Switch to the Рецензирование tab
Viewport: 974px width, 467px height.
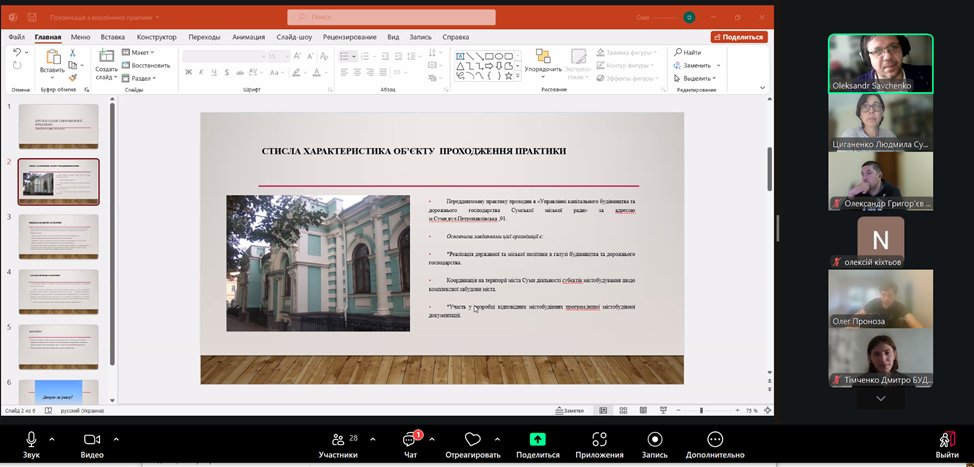[x=350, y=37]
